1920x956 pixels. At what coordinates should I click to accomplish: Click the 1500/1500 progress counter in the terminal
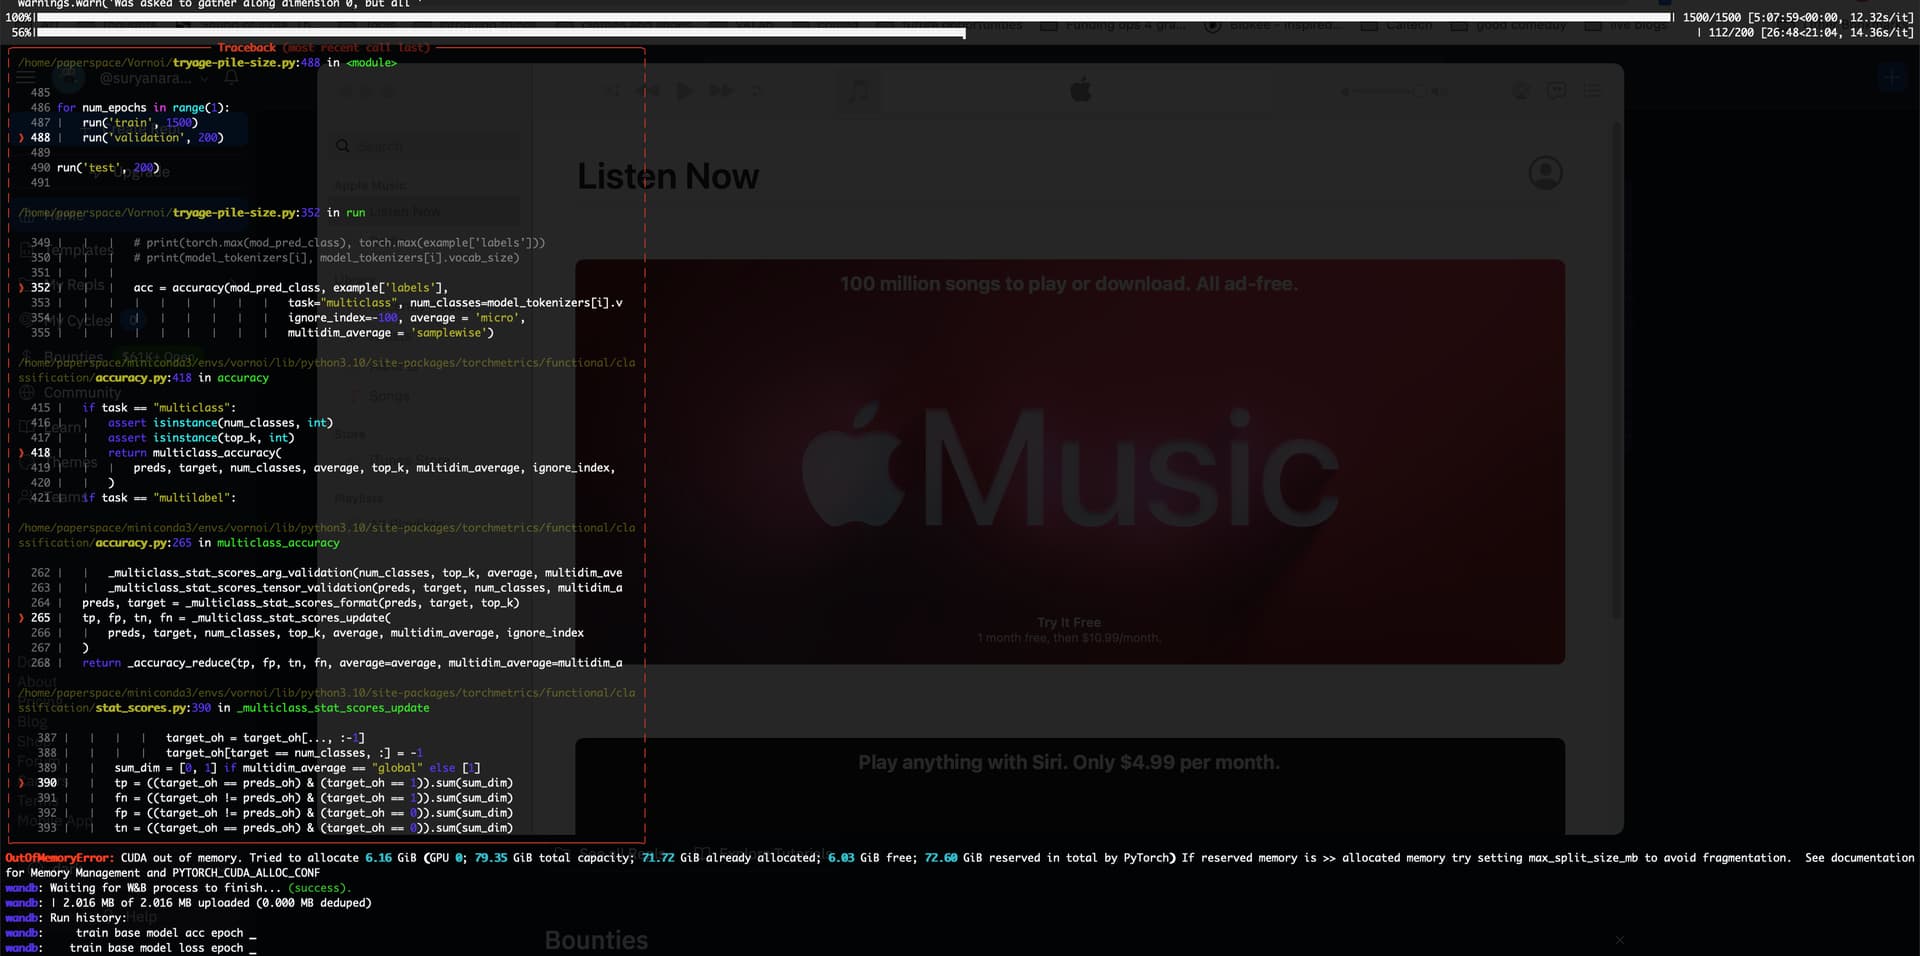click(x=1712, y=18)
